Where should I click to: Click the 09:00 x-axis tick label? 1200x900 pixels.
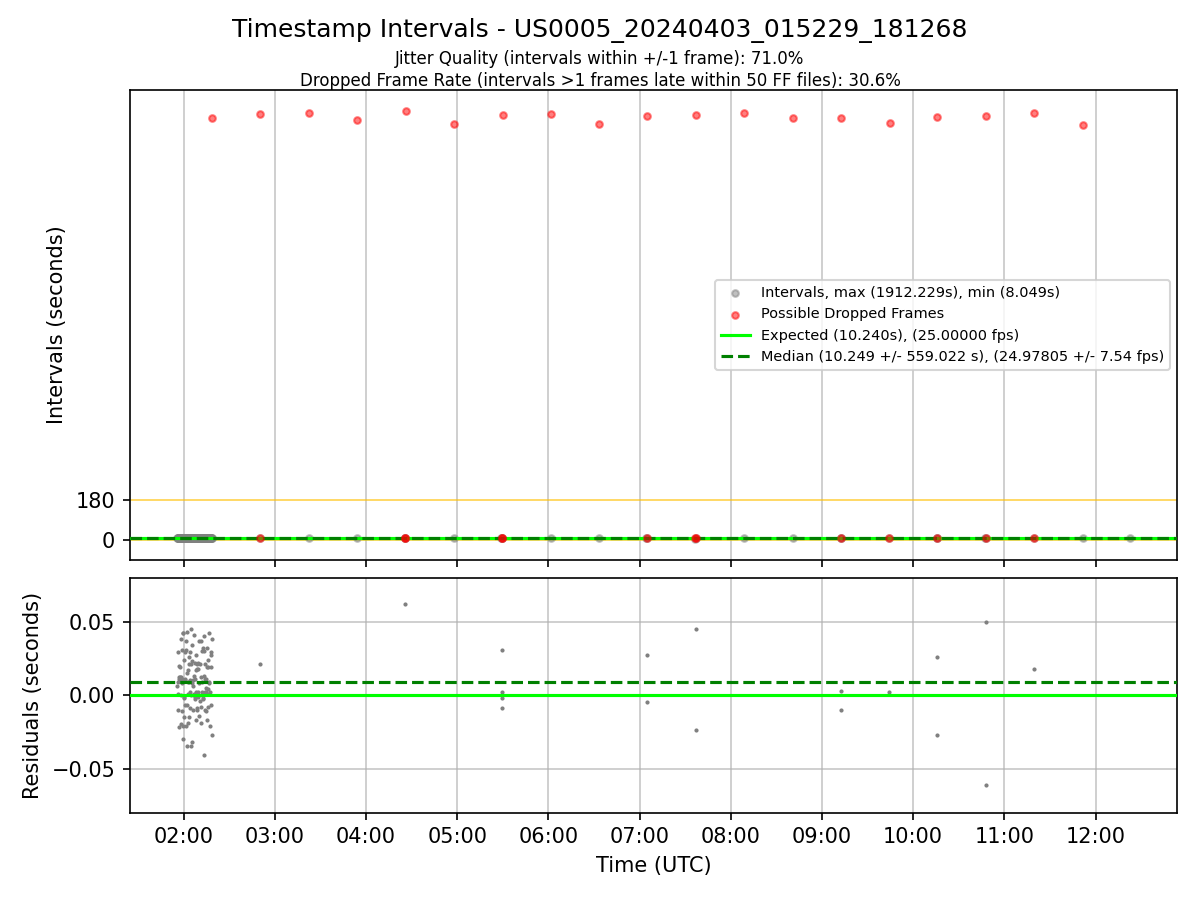click(822, 834)
